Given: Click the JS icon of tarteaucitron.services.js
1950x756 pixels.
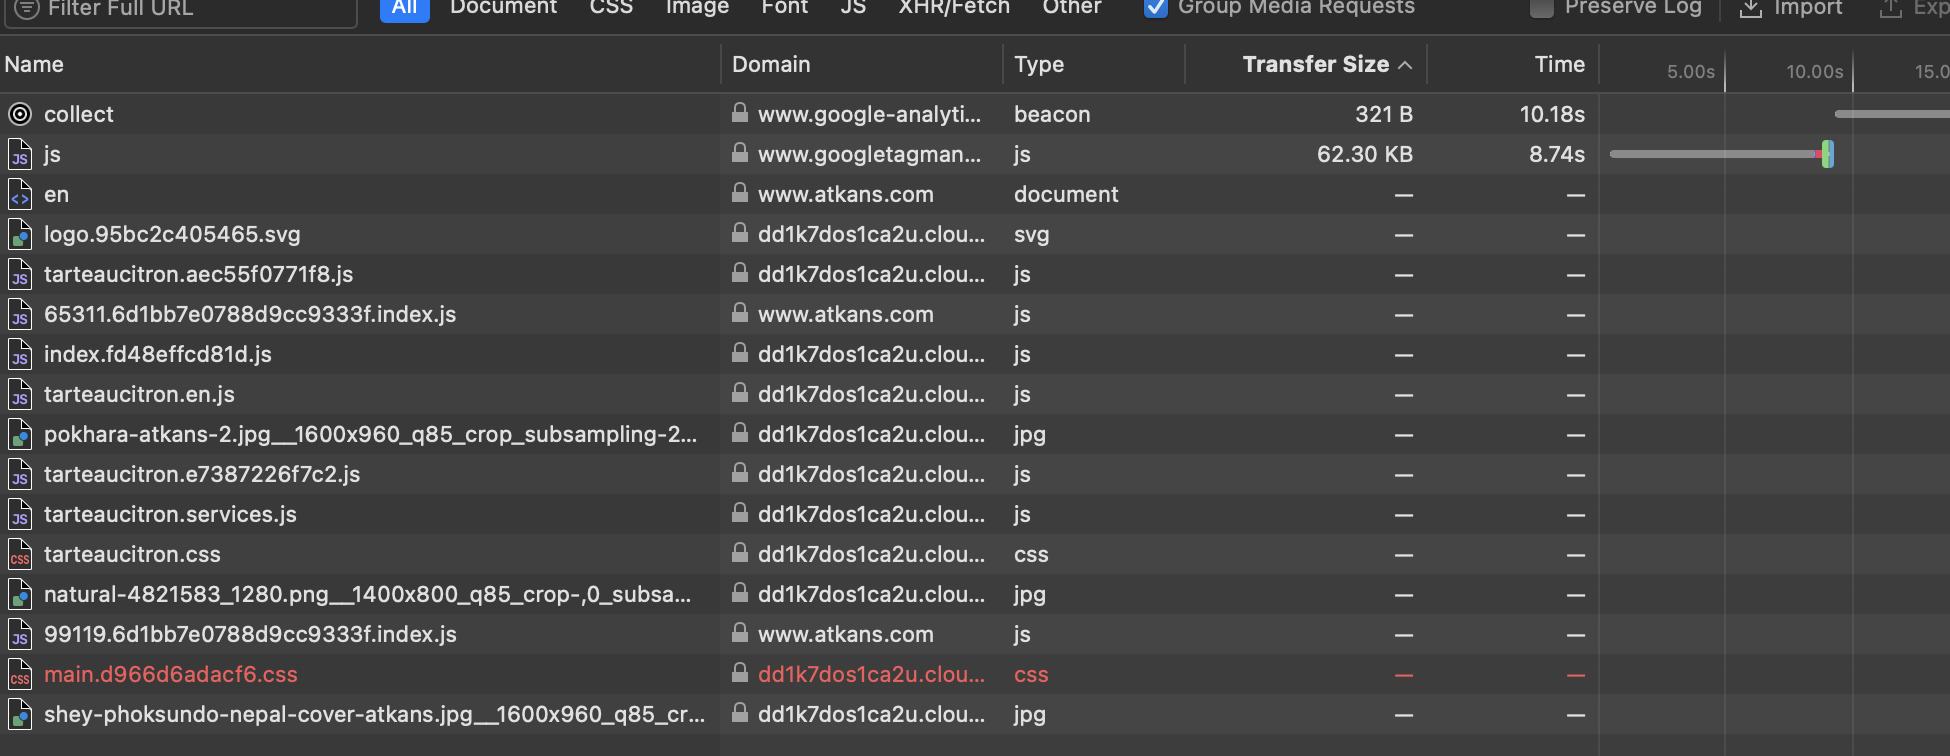Looking at the screenshot, I should (20, 514).
